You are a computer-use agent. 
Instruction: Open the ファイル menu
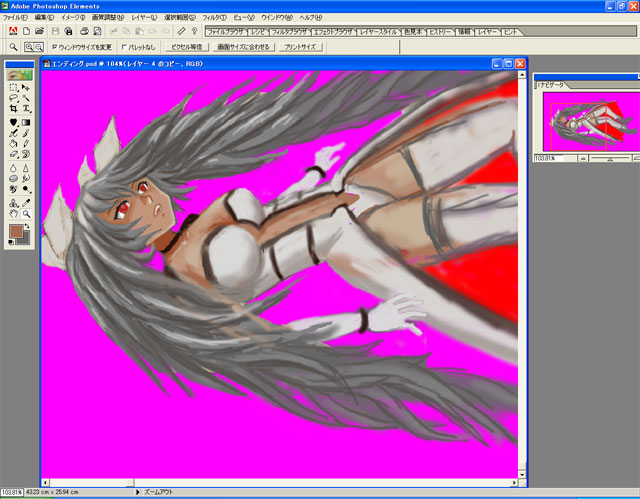(x=15, y=18)
